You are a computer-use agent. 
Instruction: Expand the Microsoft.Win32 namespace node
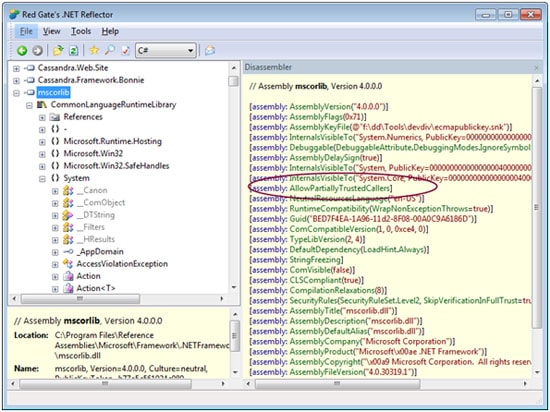pos(42,154)
